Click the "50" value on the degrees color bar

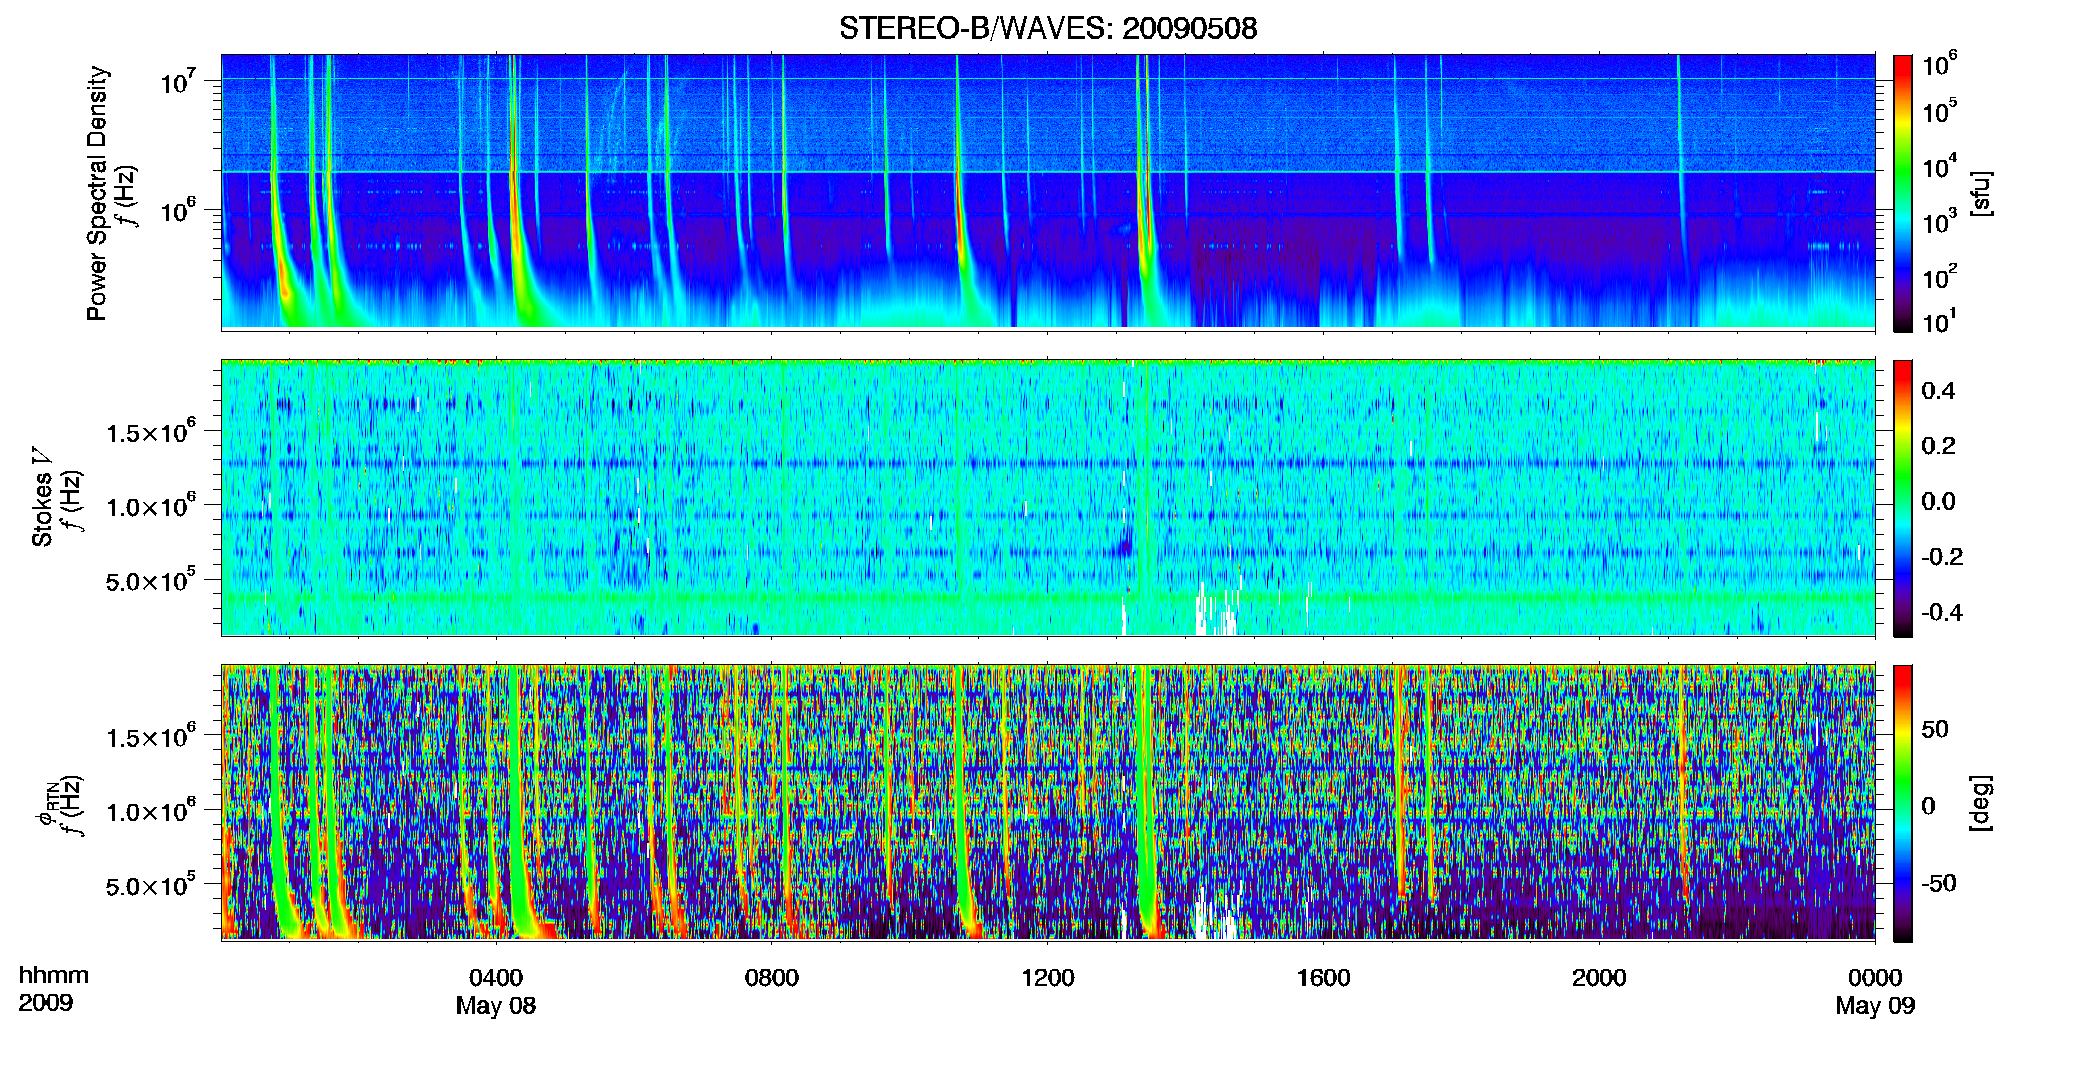[1936, 729]
